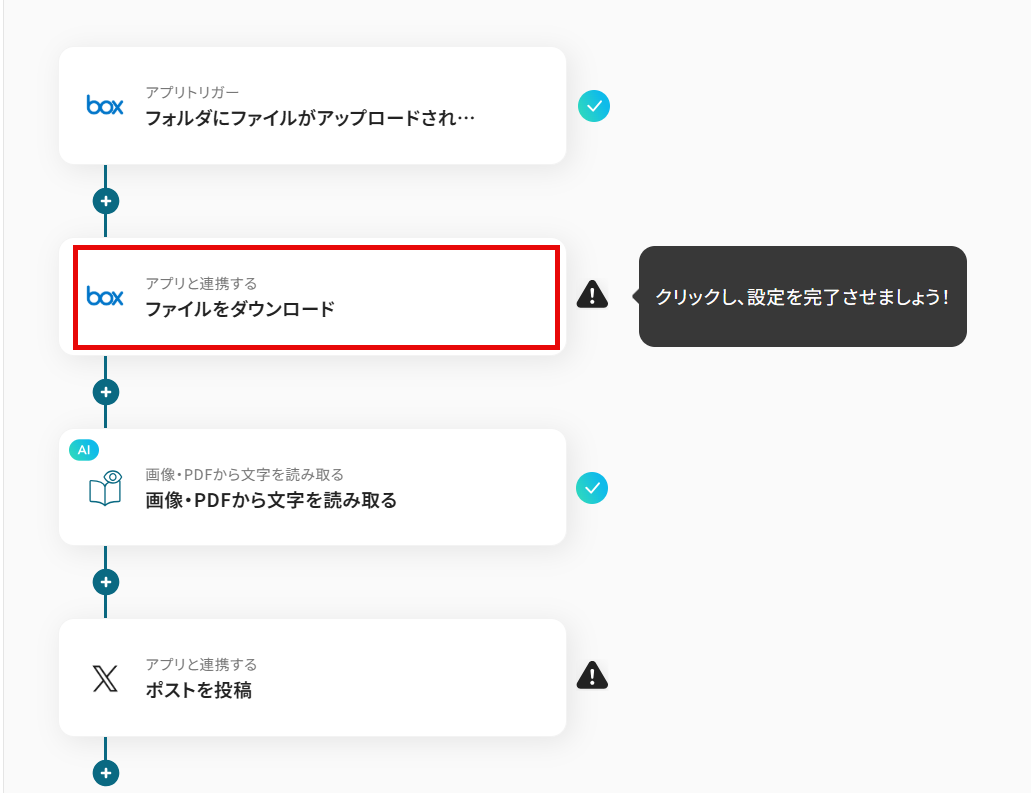Click the book-and-eye OCR icon

(105, 487)
